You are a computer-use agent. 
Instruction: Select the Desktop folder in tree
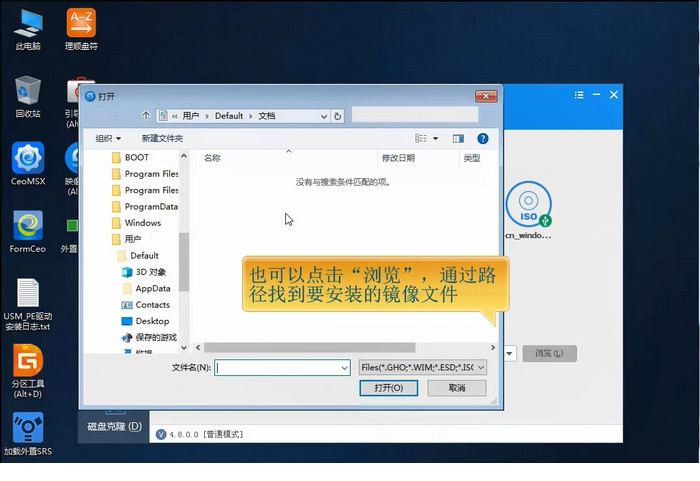click(152, 321)
